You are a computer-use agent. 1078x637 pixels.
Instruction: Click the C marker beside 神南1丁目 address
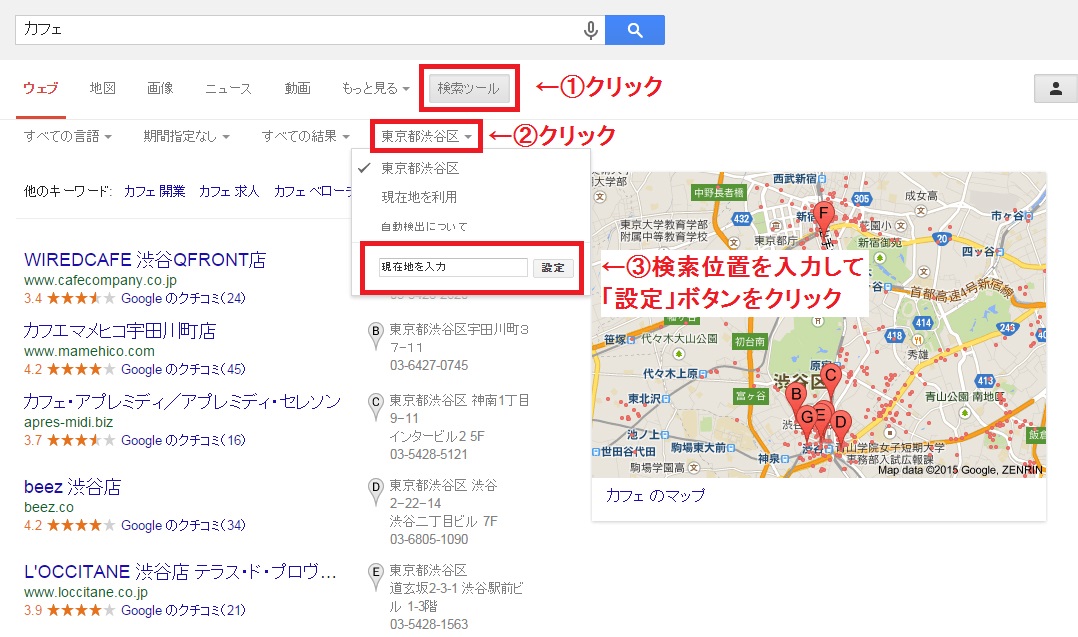[375, 405]
